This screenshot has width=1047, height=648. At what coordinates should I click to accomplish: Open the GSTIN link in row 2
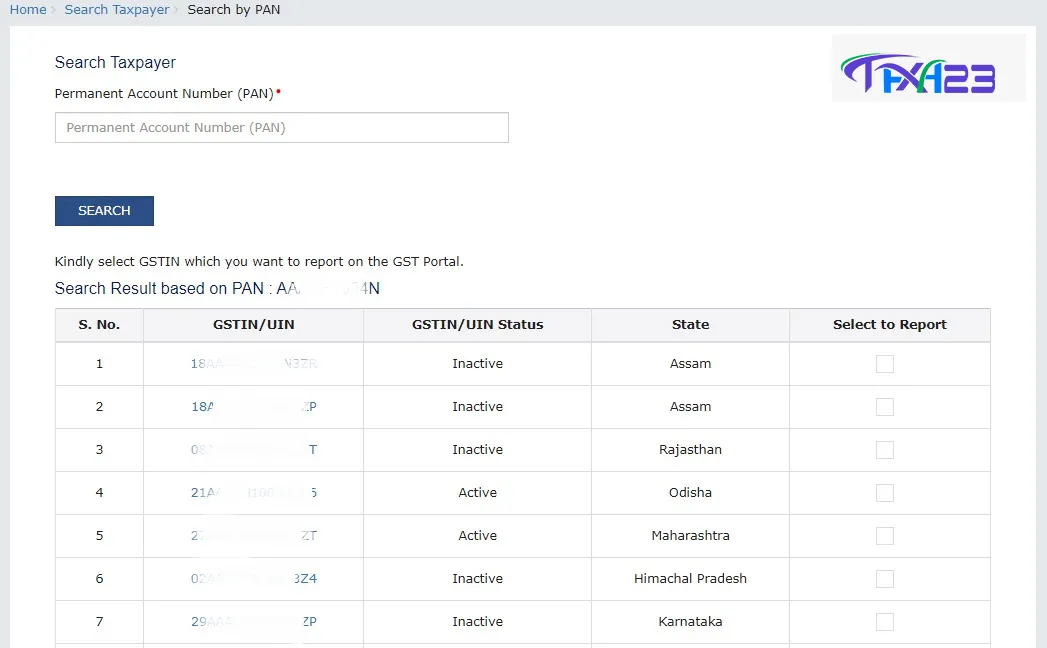click(x=254, y=407)
